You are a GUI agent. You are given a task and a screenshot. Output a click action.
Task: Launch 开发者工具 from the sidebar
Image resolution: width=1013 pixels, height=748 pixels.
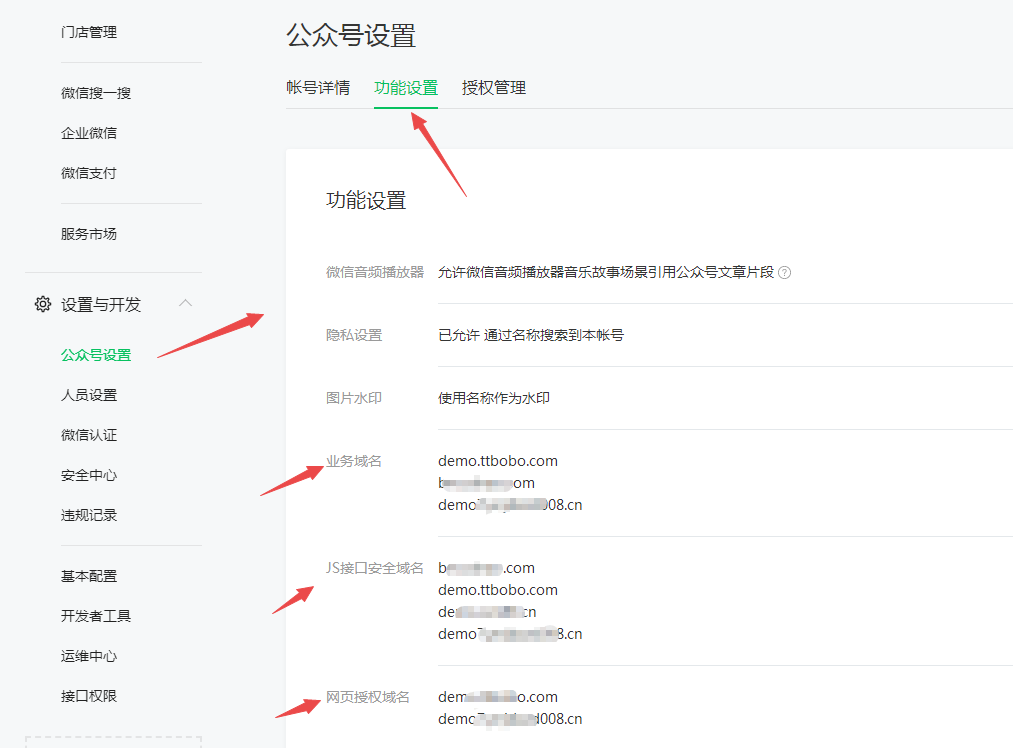(x=96, y=616)
